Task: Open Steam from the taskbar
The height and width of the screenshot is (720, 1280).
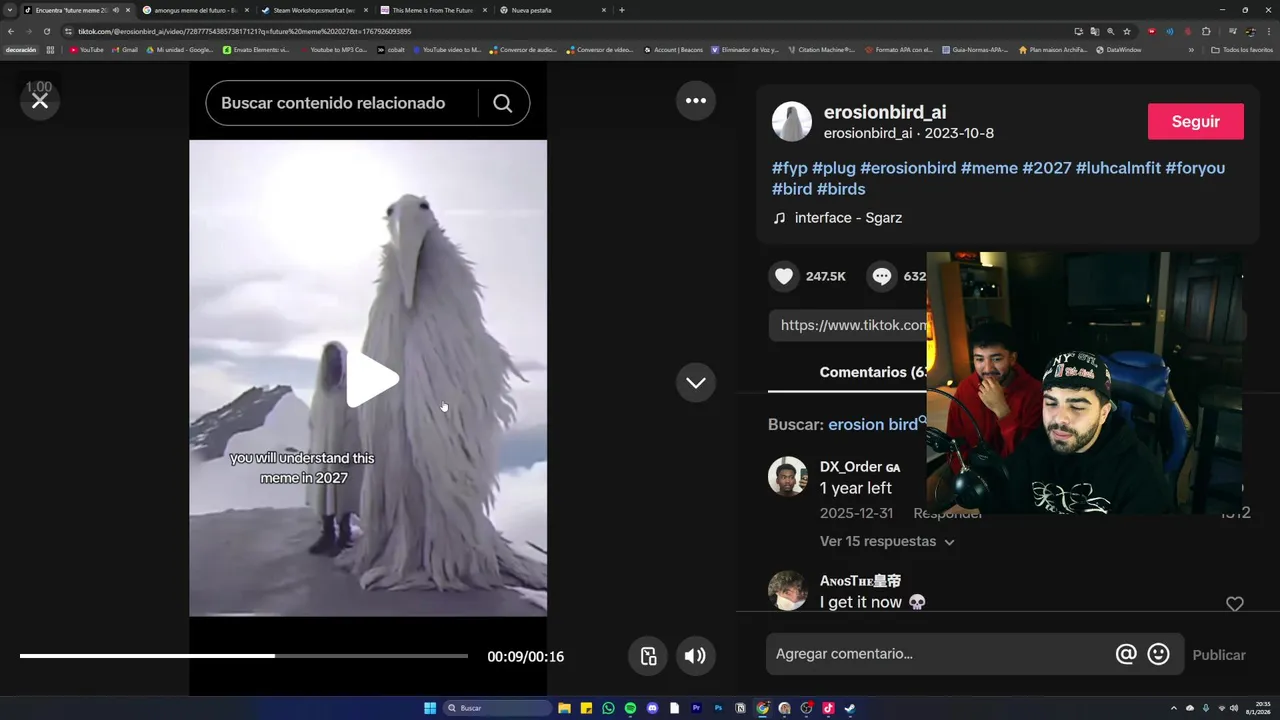Action: click(850, 708)
